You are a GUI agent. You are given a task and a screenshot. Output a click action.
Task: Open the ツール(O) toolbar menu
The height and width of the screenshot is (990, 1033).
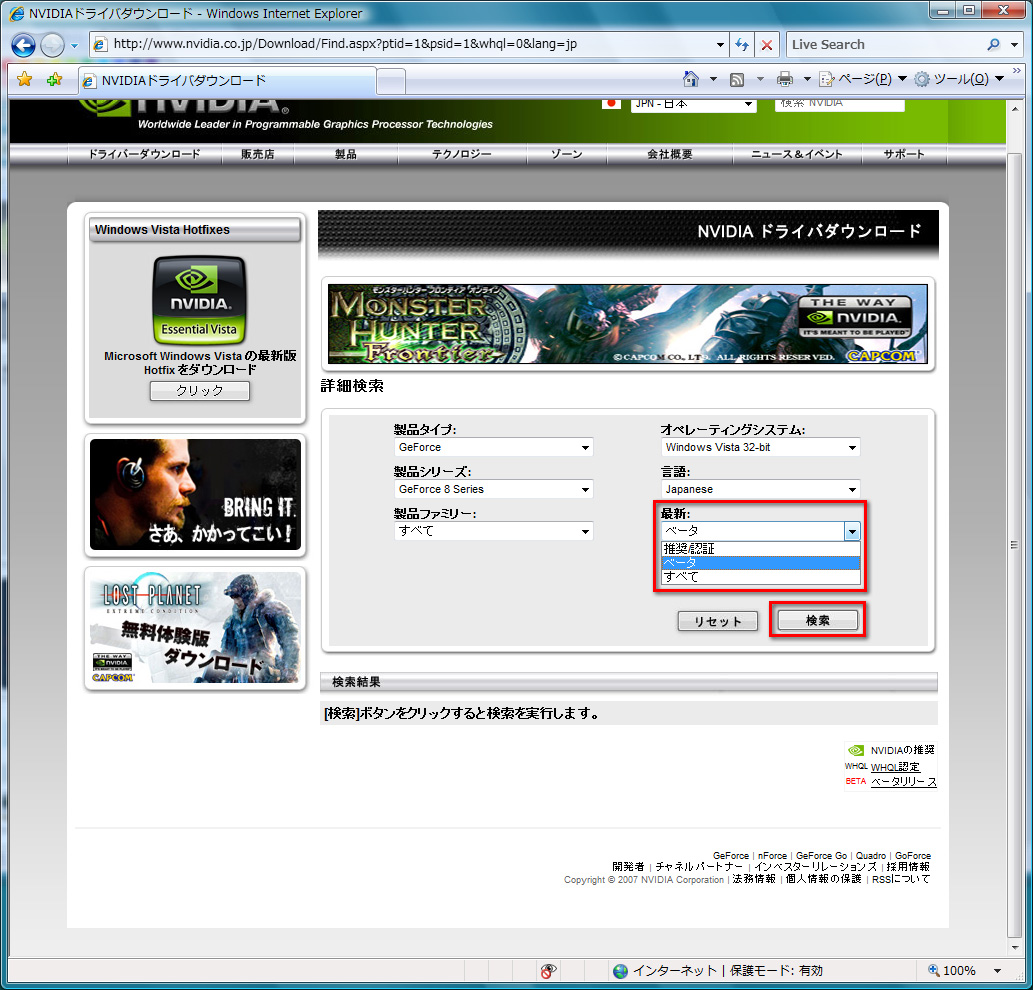959,79
